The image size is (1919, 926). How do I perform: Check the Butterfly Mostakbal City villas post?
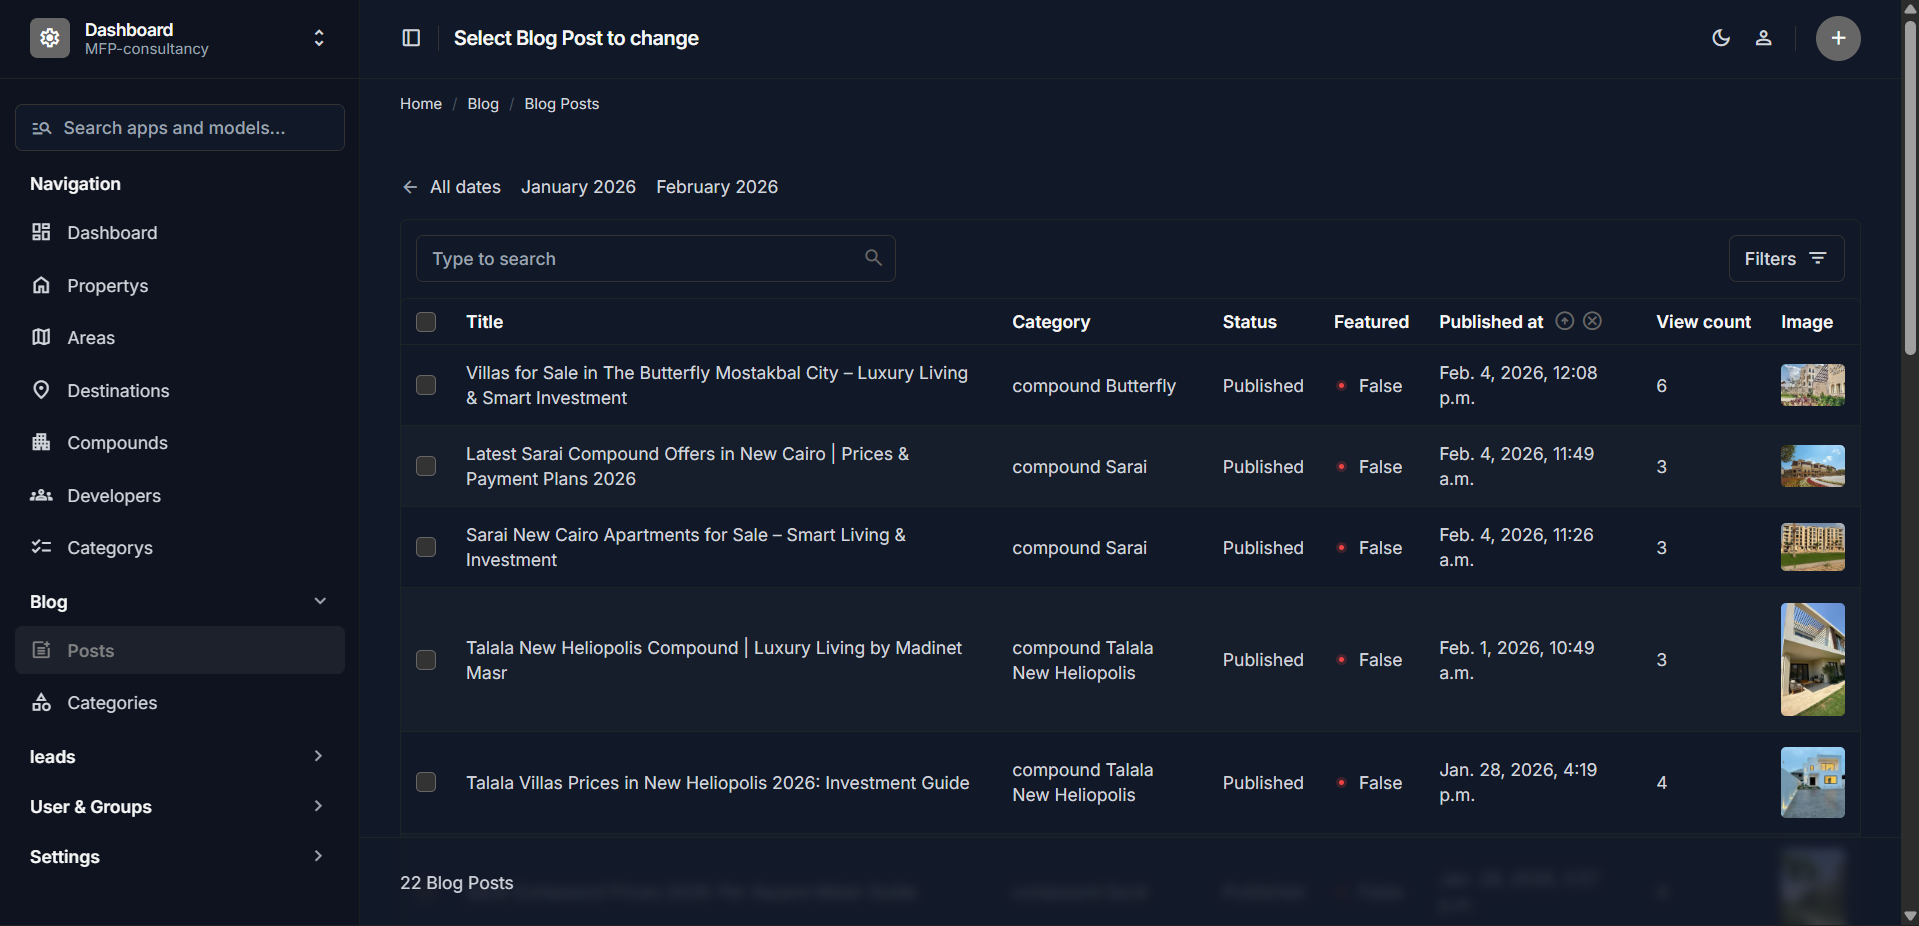tap(426, 386)
